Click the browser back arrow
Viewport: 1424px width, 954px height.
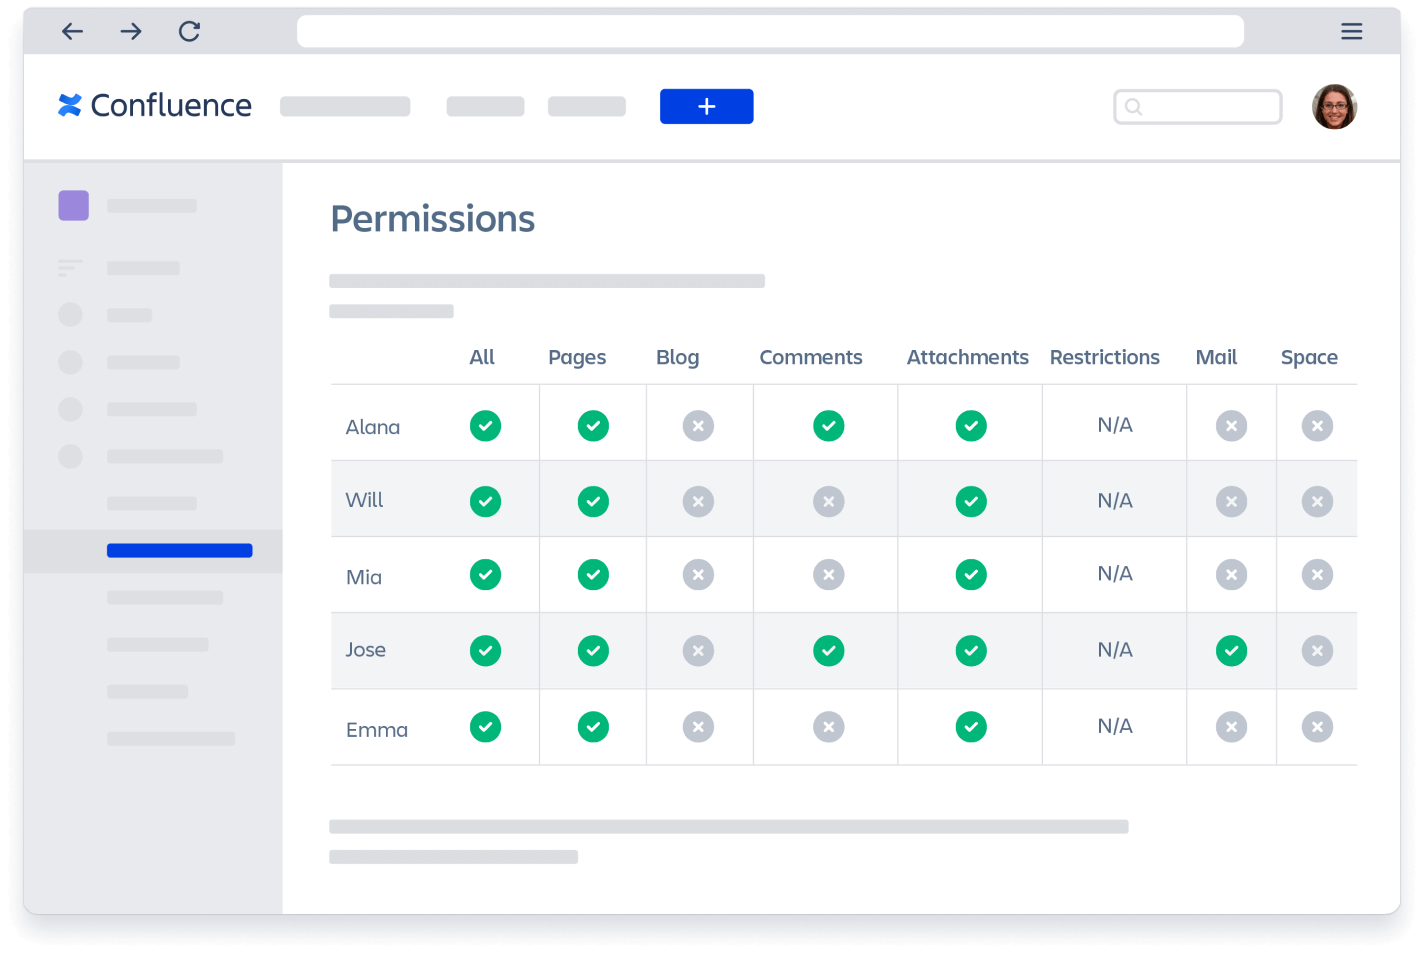click(x=72, y=31)
